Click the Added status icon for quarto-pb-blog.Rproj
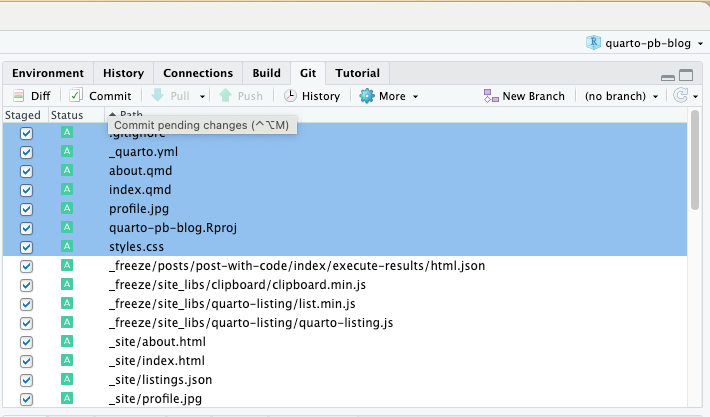This screenshot has width=710, height=417. [x=67, y=227]
